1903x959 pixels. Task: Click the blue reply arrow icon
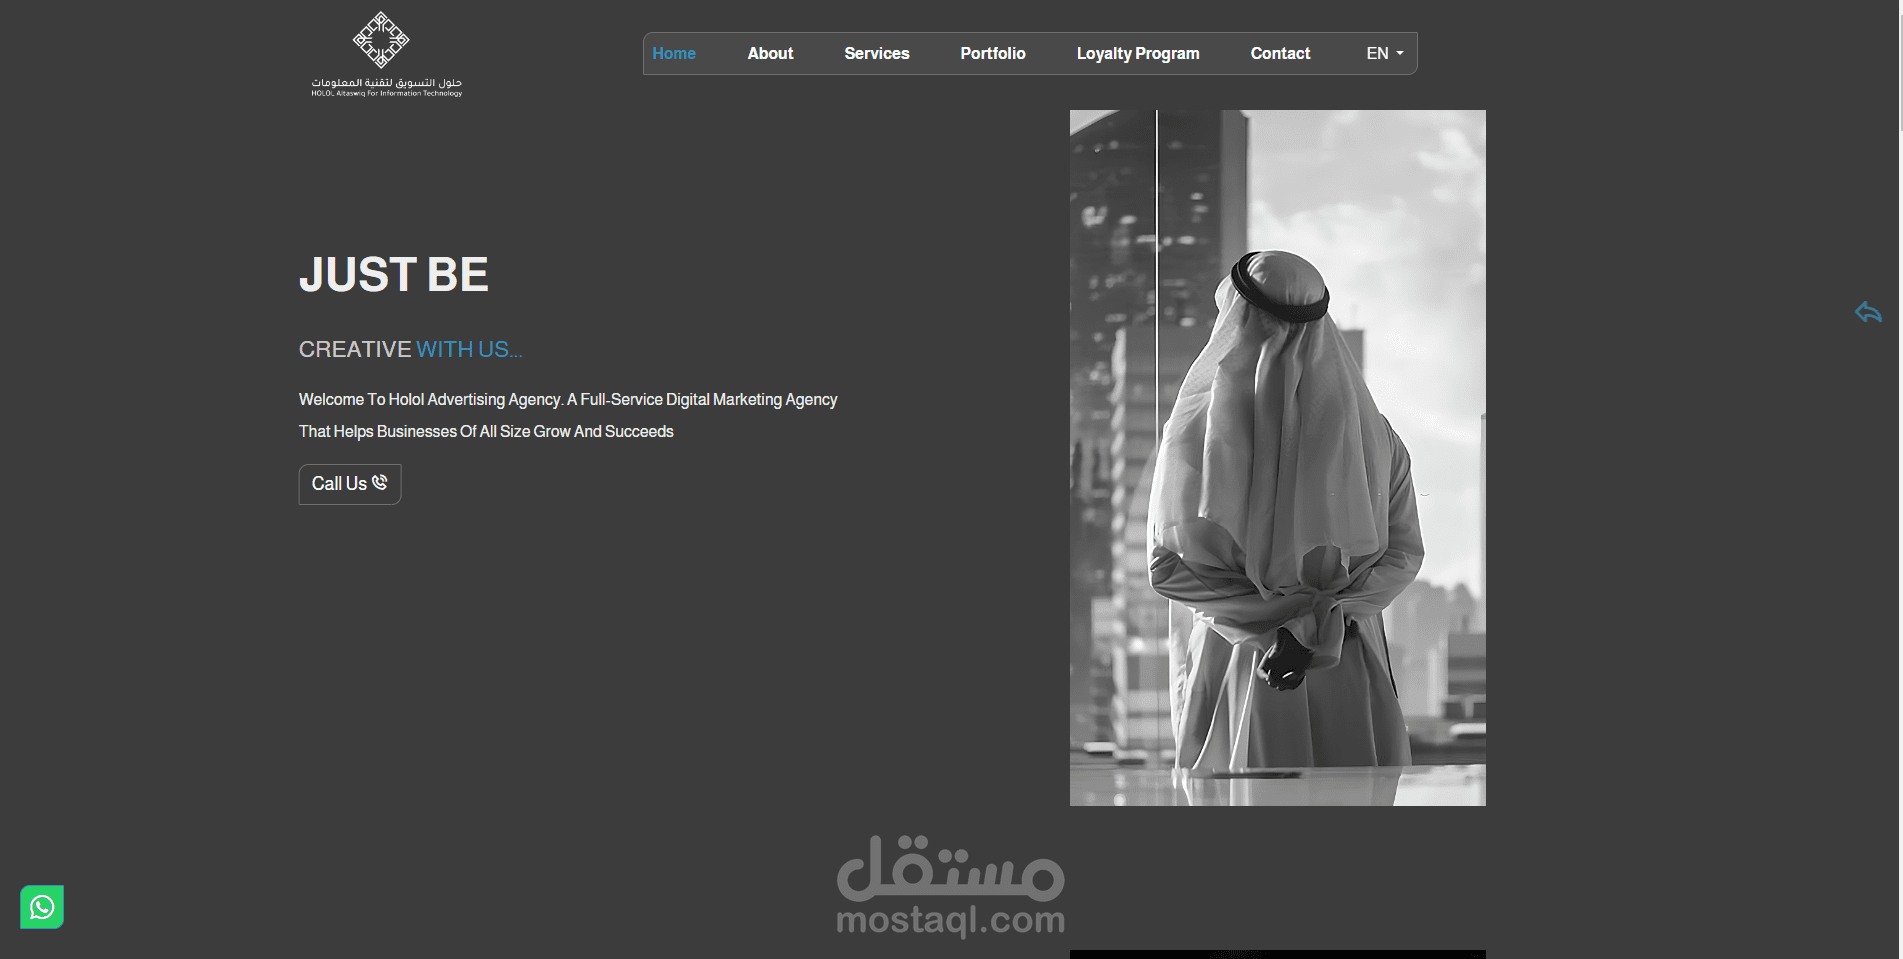tap(1868, 312)
